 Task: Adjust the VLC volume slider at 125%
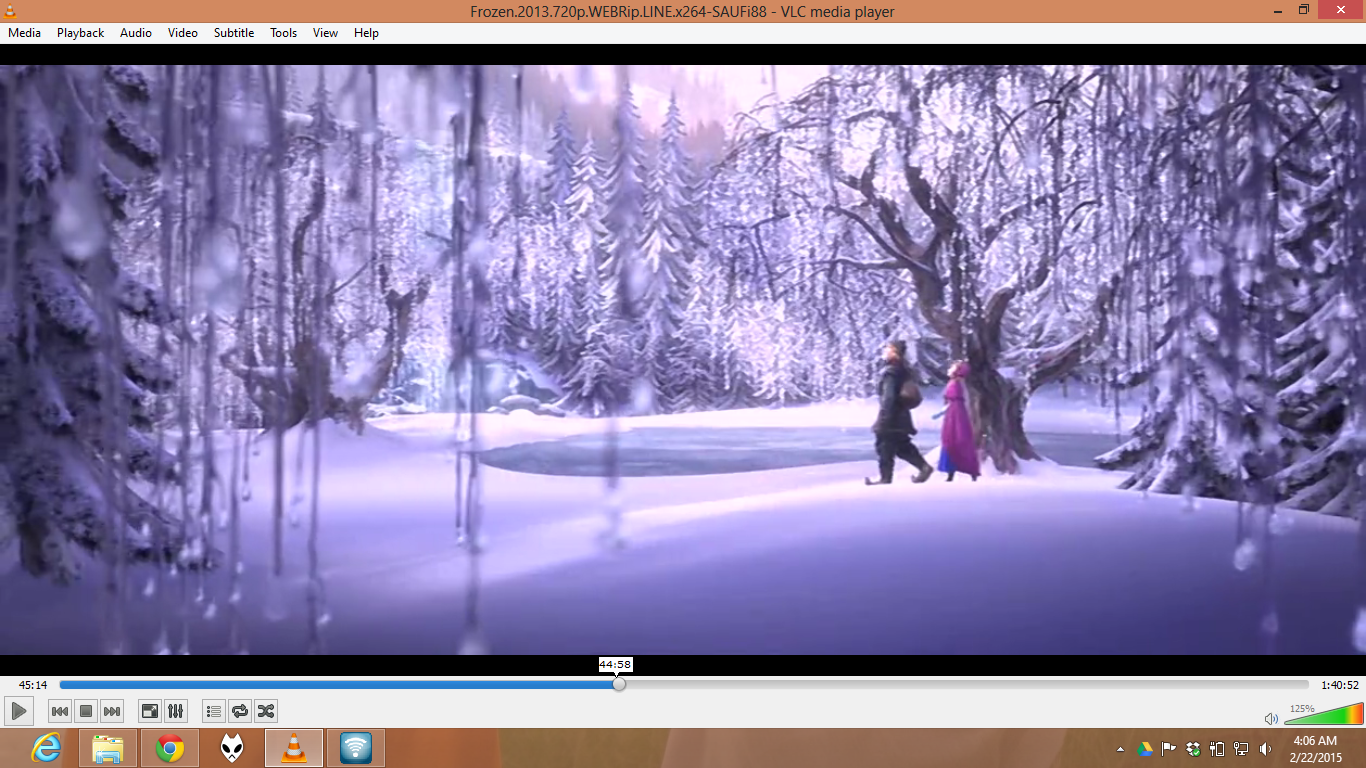pyautogui.click(x=1323, y=713)
